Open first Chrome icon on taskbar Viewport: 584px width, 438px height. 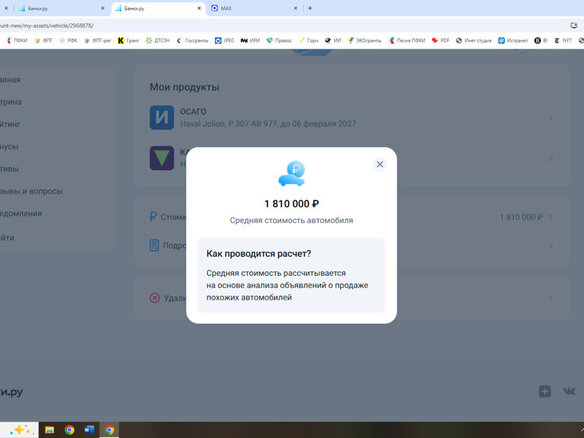point(69,430)
